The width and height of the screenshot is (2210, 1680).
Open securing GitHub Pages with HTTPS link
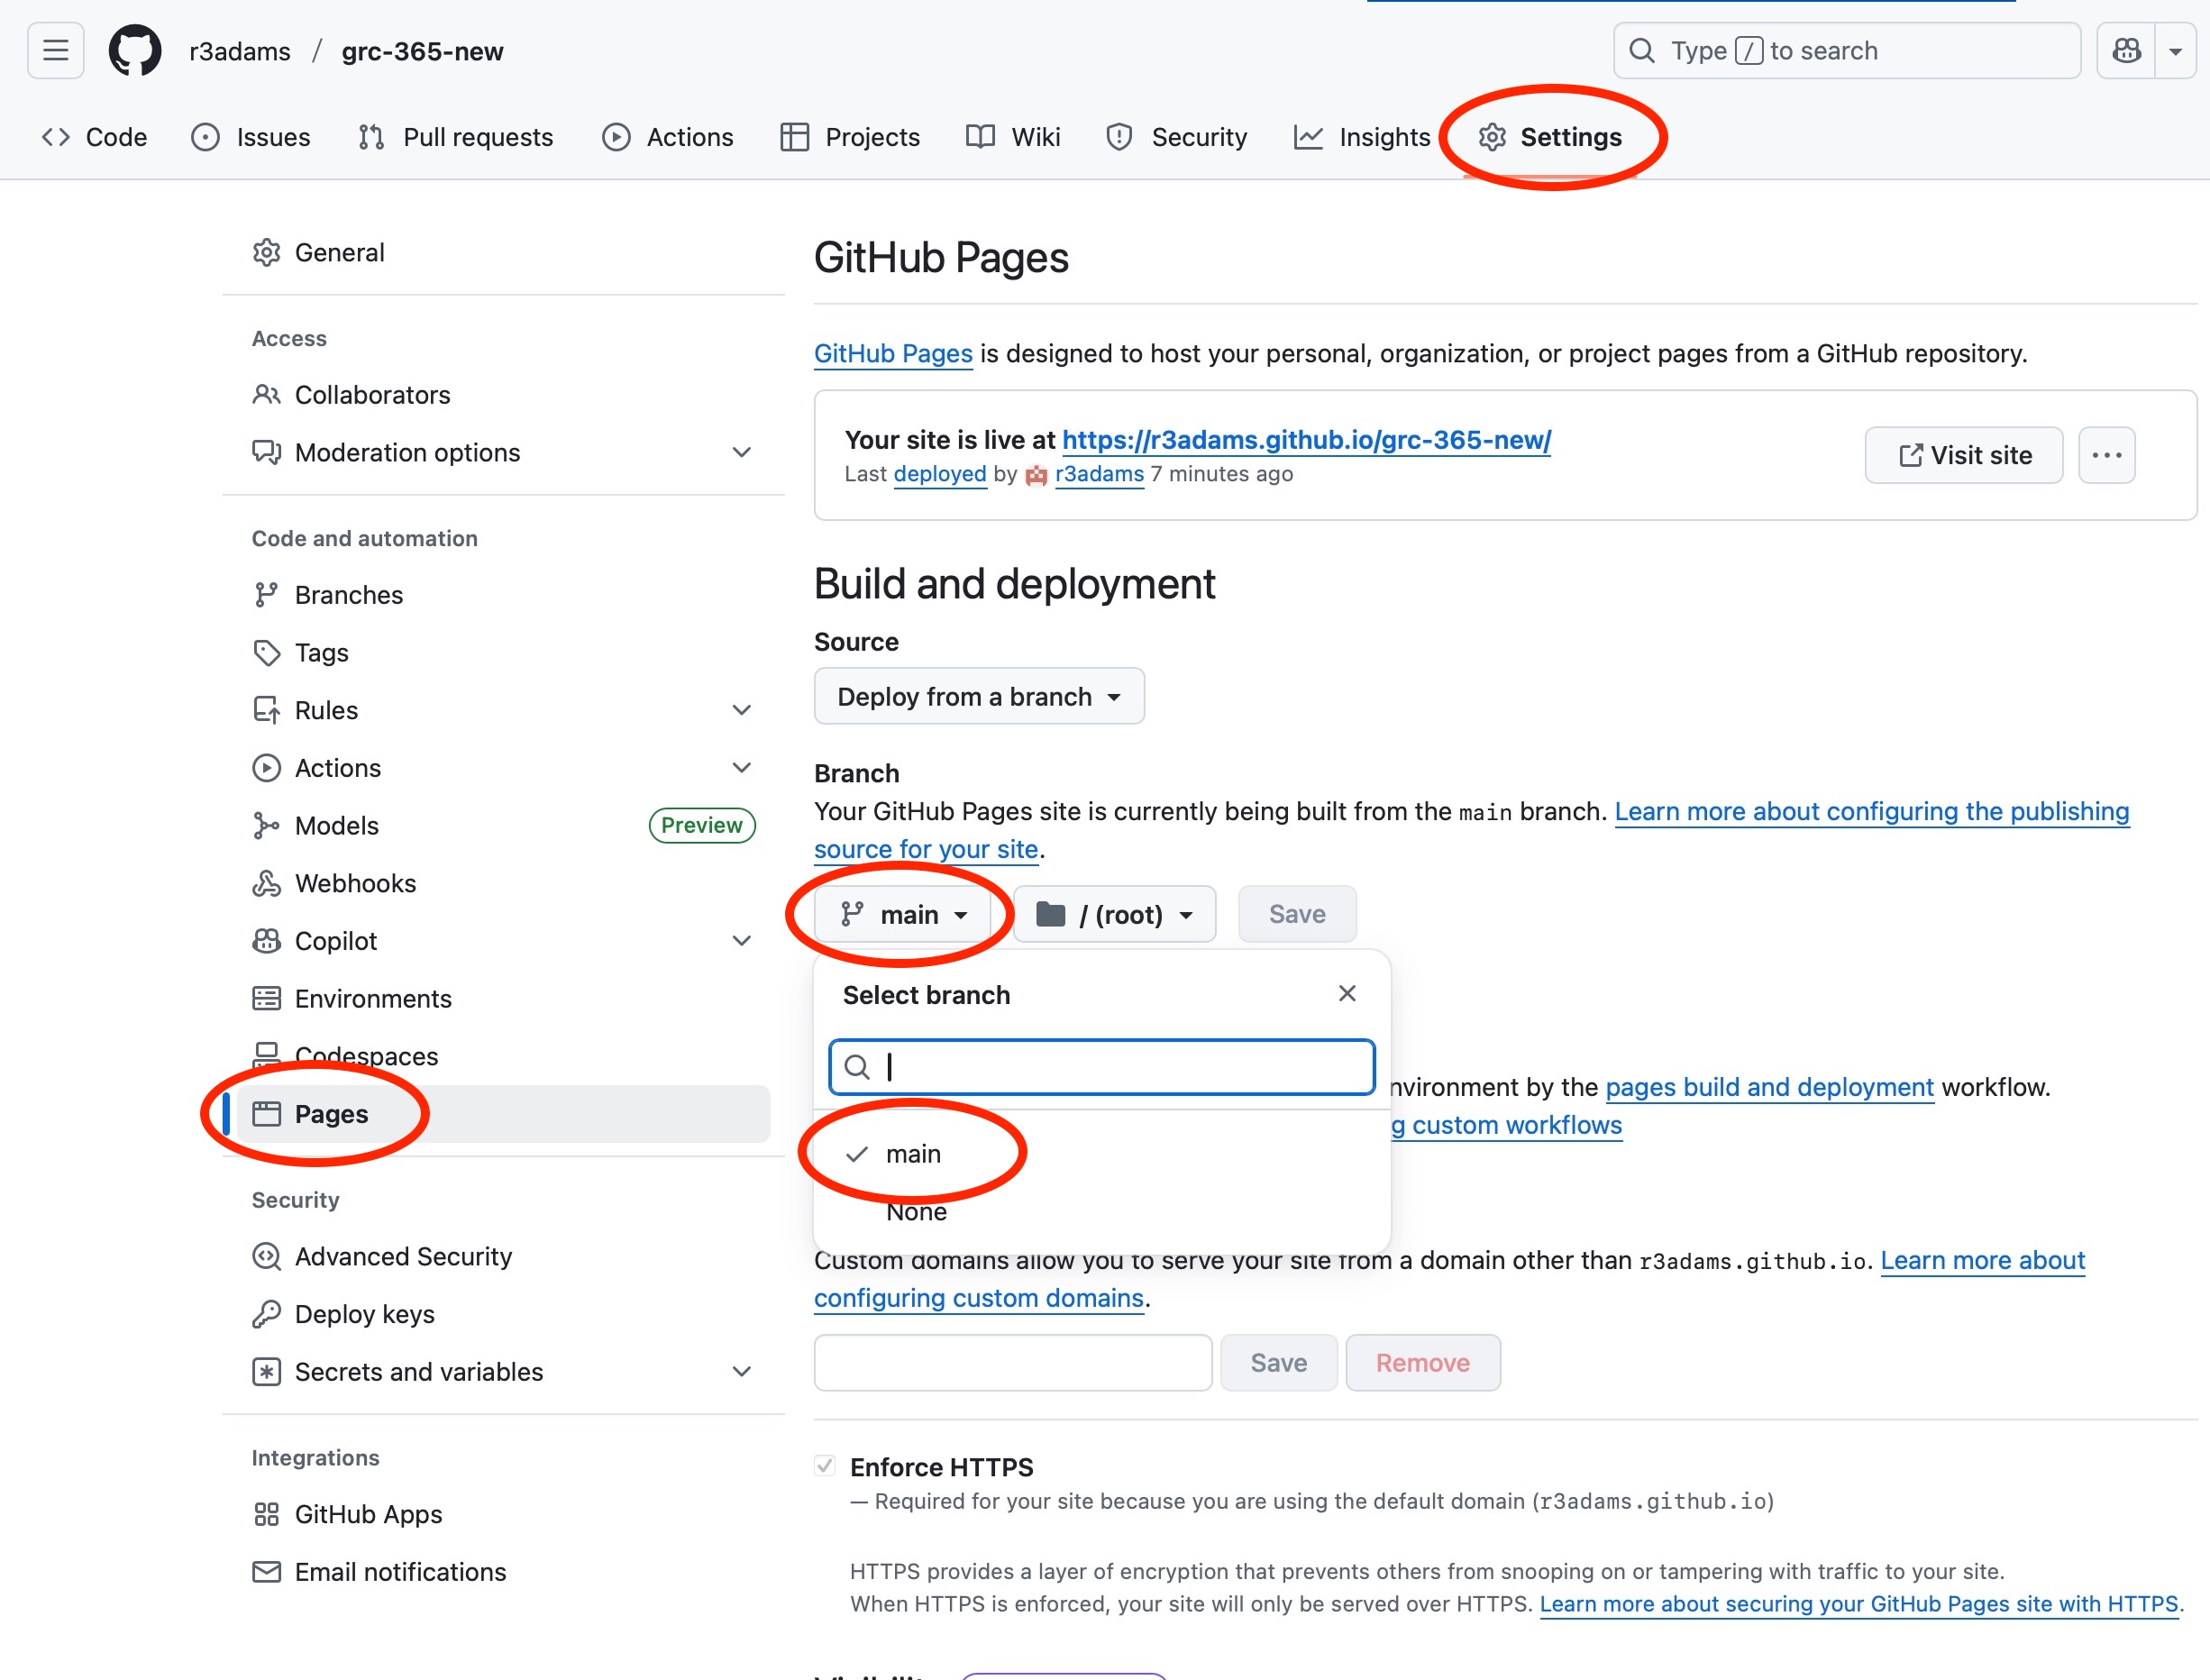click(1859, 1604)
